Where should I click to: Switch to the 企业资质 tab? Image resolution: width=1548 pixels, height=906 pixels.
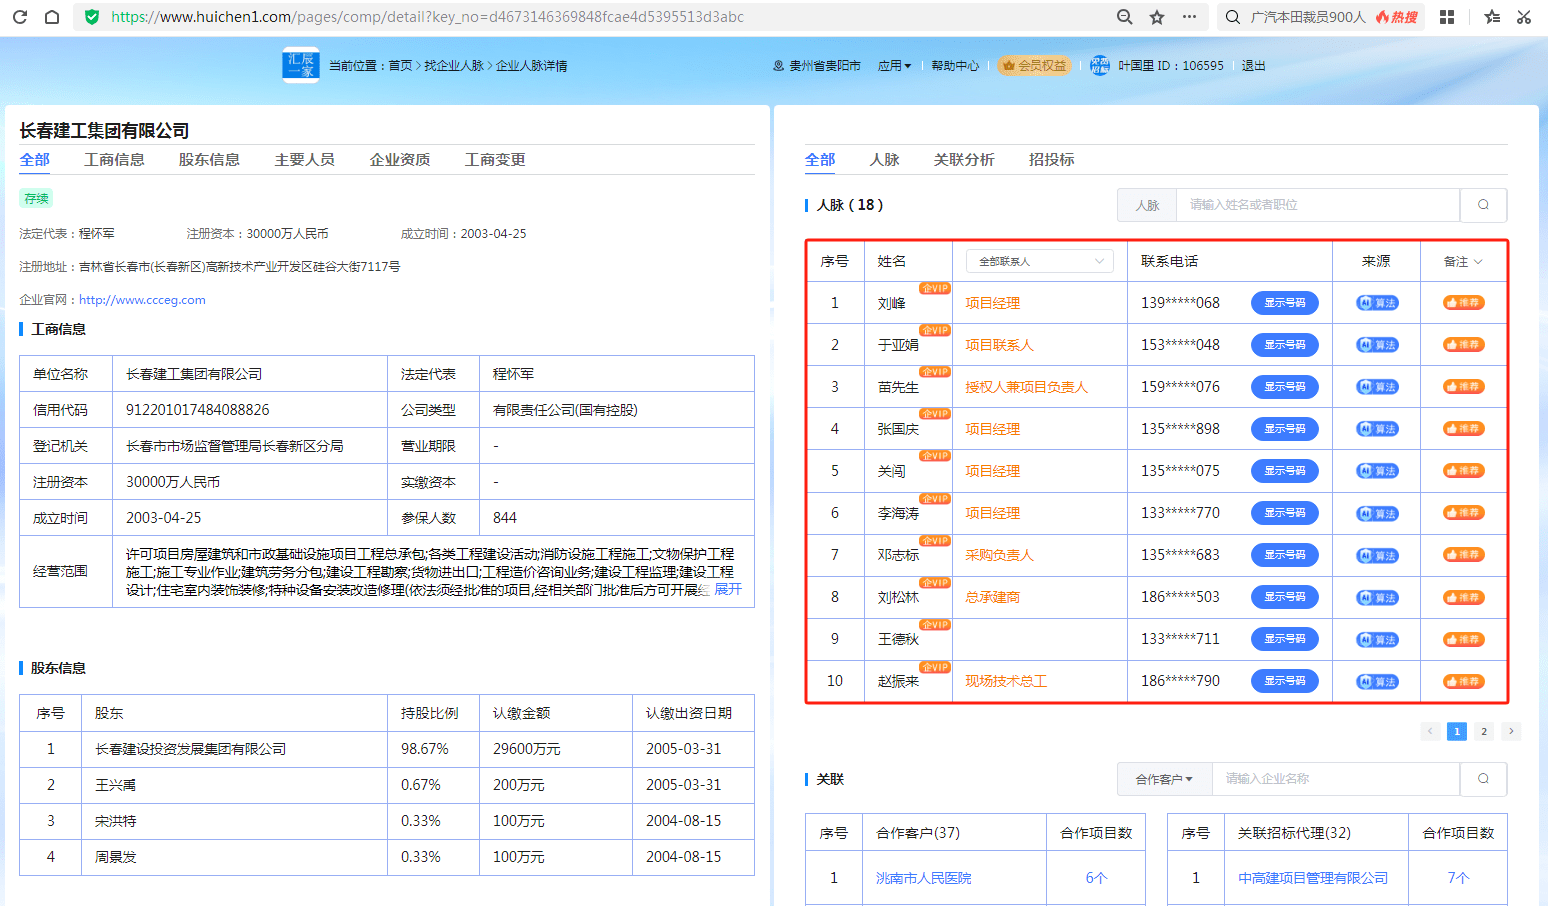pos(400,160)
